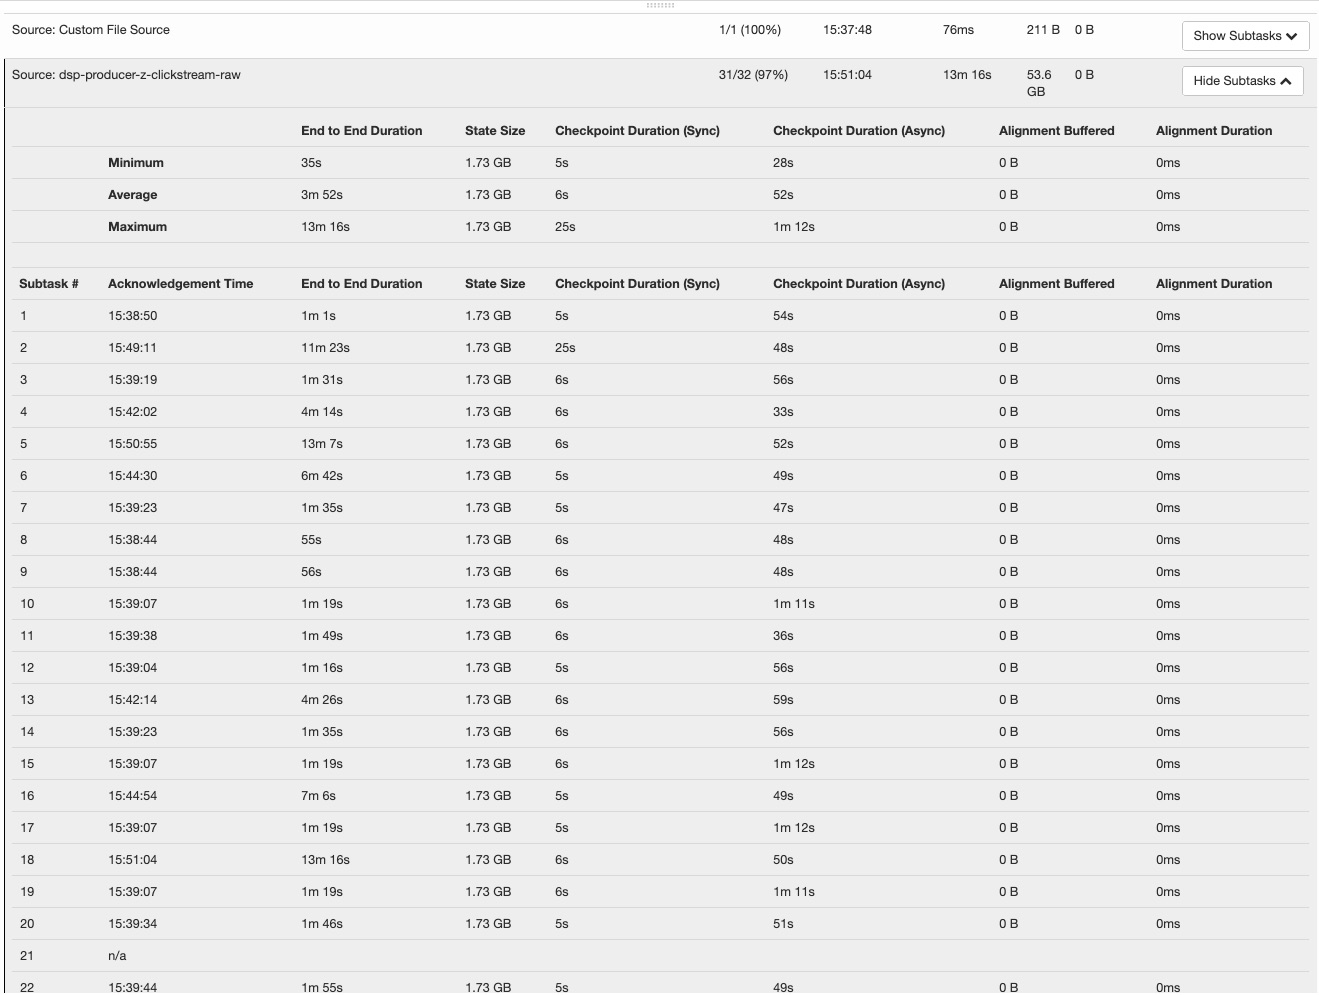This screenshot has height=995, width=1319.
Task: Click the Acknowledgement Time column header
Action: pos(180,284)
